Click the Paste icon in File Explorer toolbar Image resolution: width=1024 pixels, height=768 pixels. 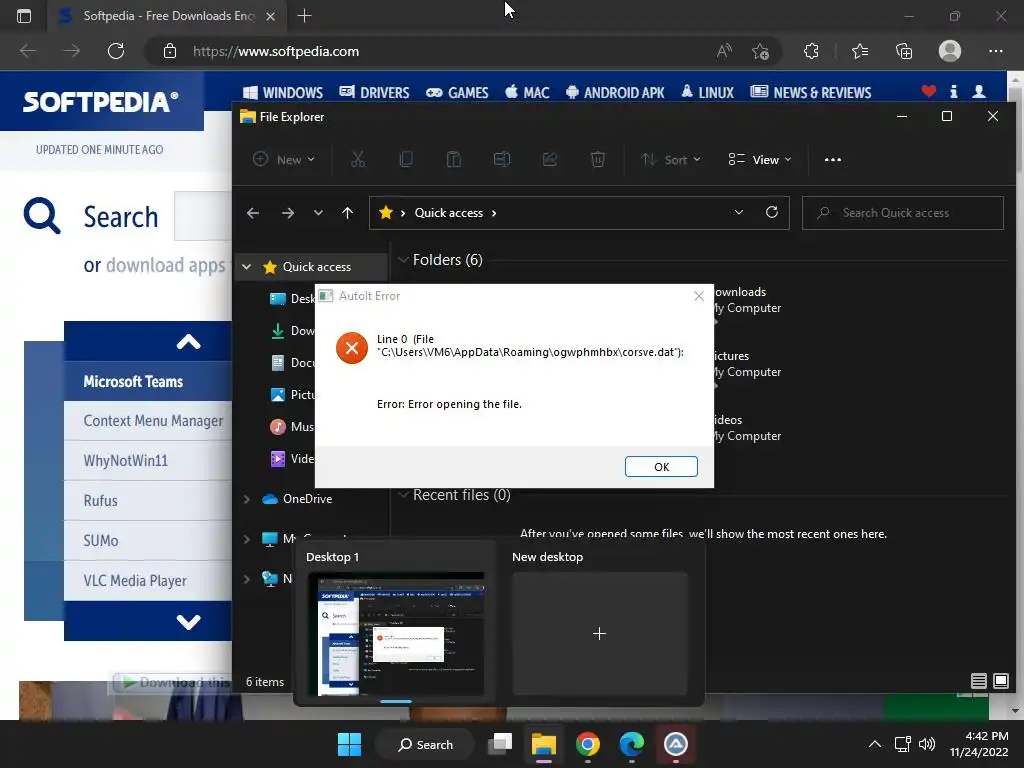[454, 159]
